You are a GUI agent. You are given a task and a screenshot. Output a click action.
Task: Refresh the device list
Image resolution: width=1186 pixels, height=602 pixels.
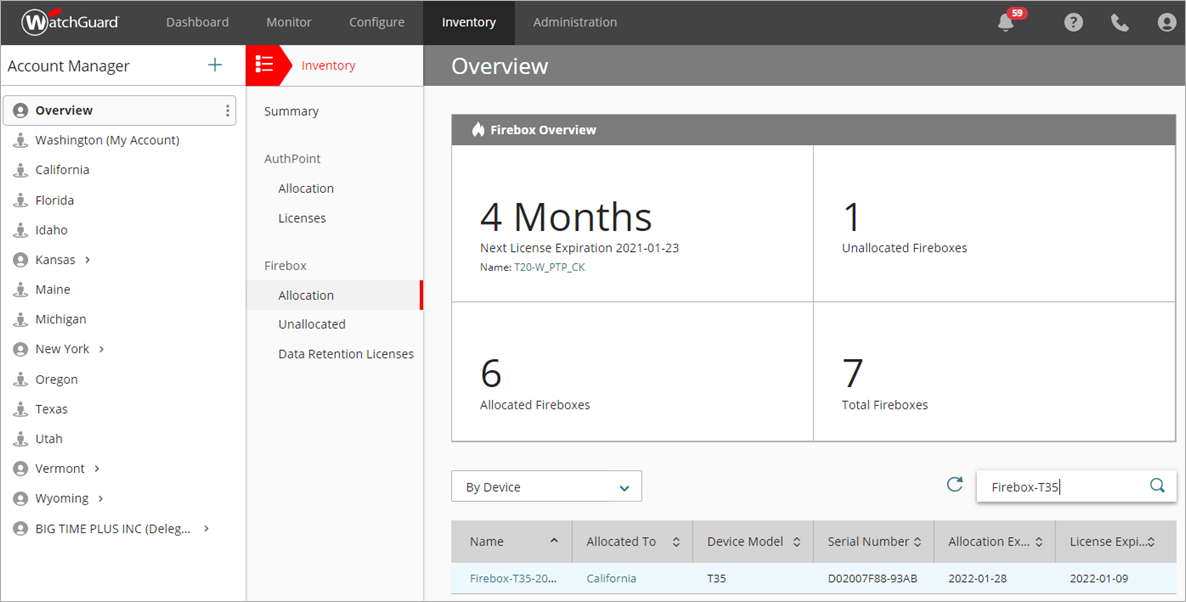pos(954,484)
